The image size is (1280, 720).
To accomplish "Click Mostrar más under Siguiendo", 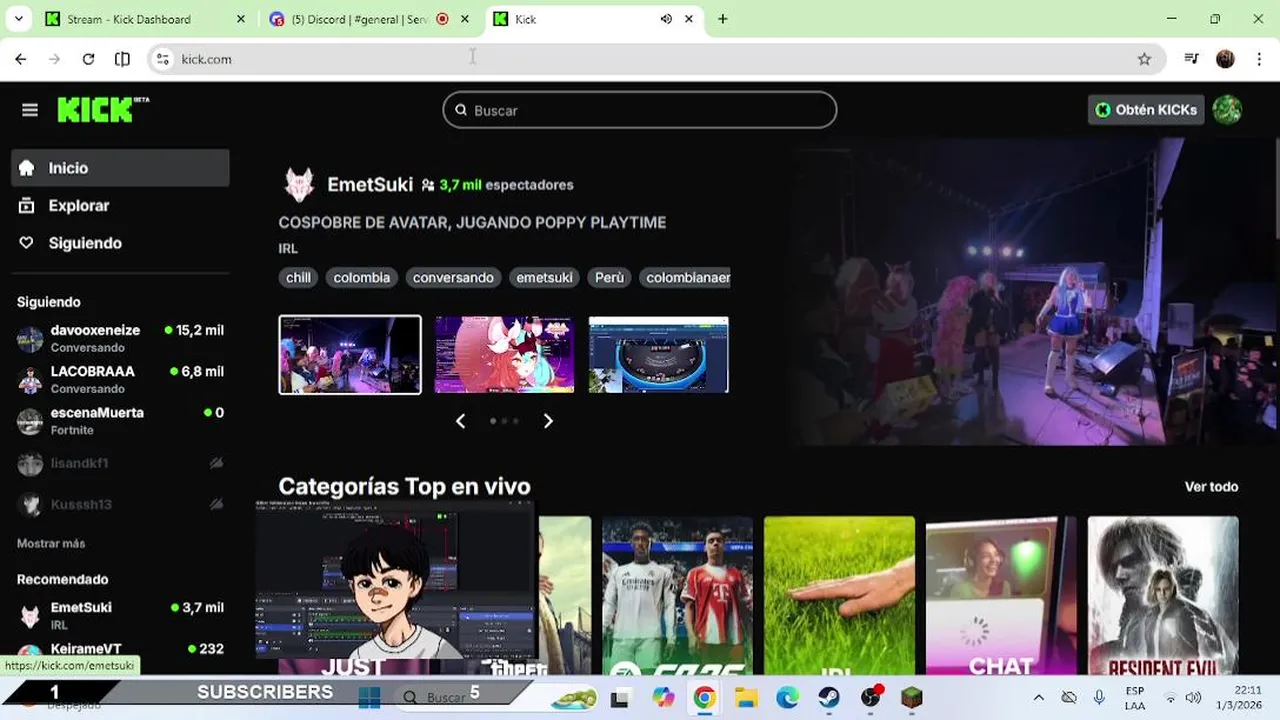I will (x=51, y=544).
